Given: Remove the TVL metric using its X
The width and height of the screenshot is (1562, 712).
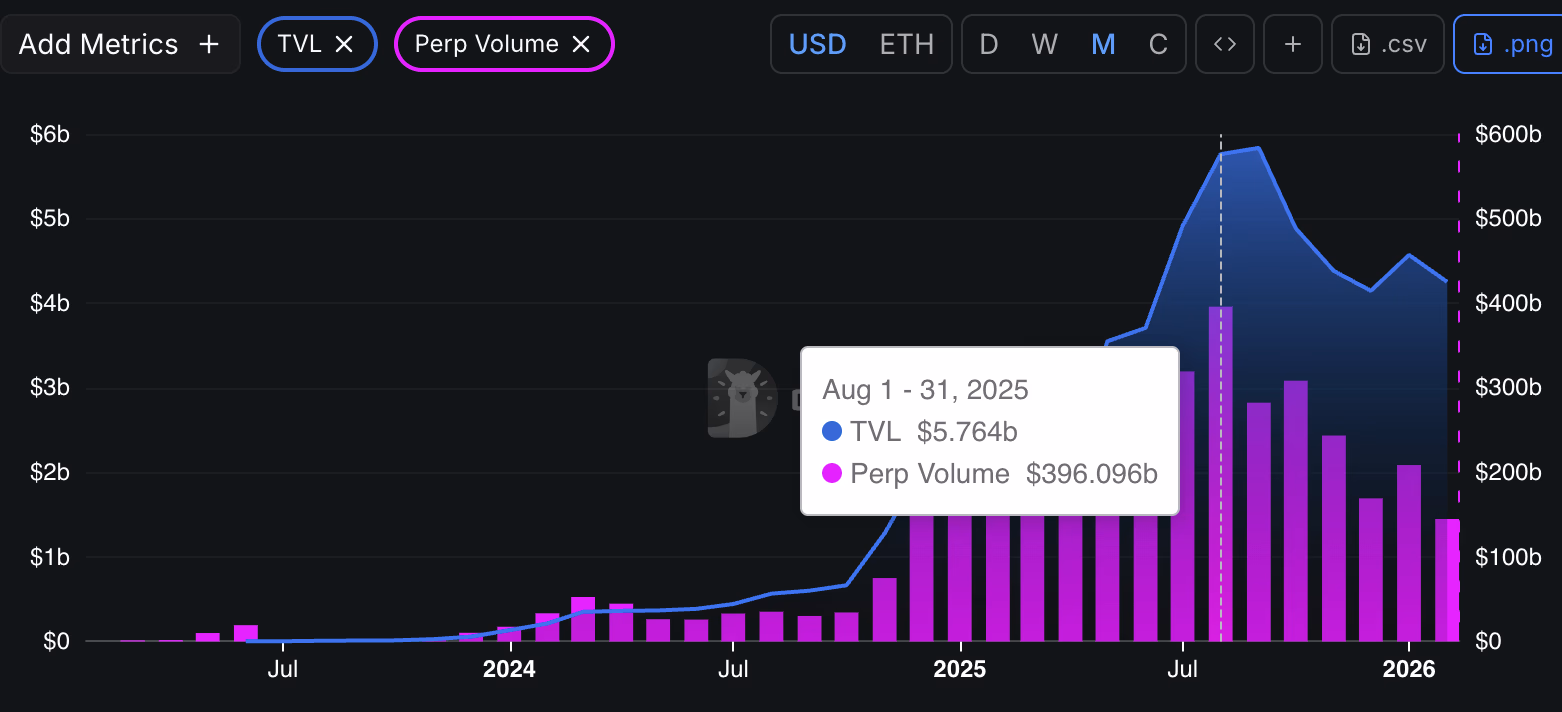Looking at the screenshot, I should (344, 44).
